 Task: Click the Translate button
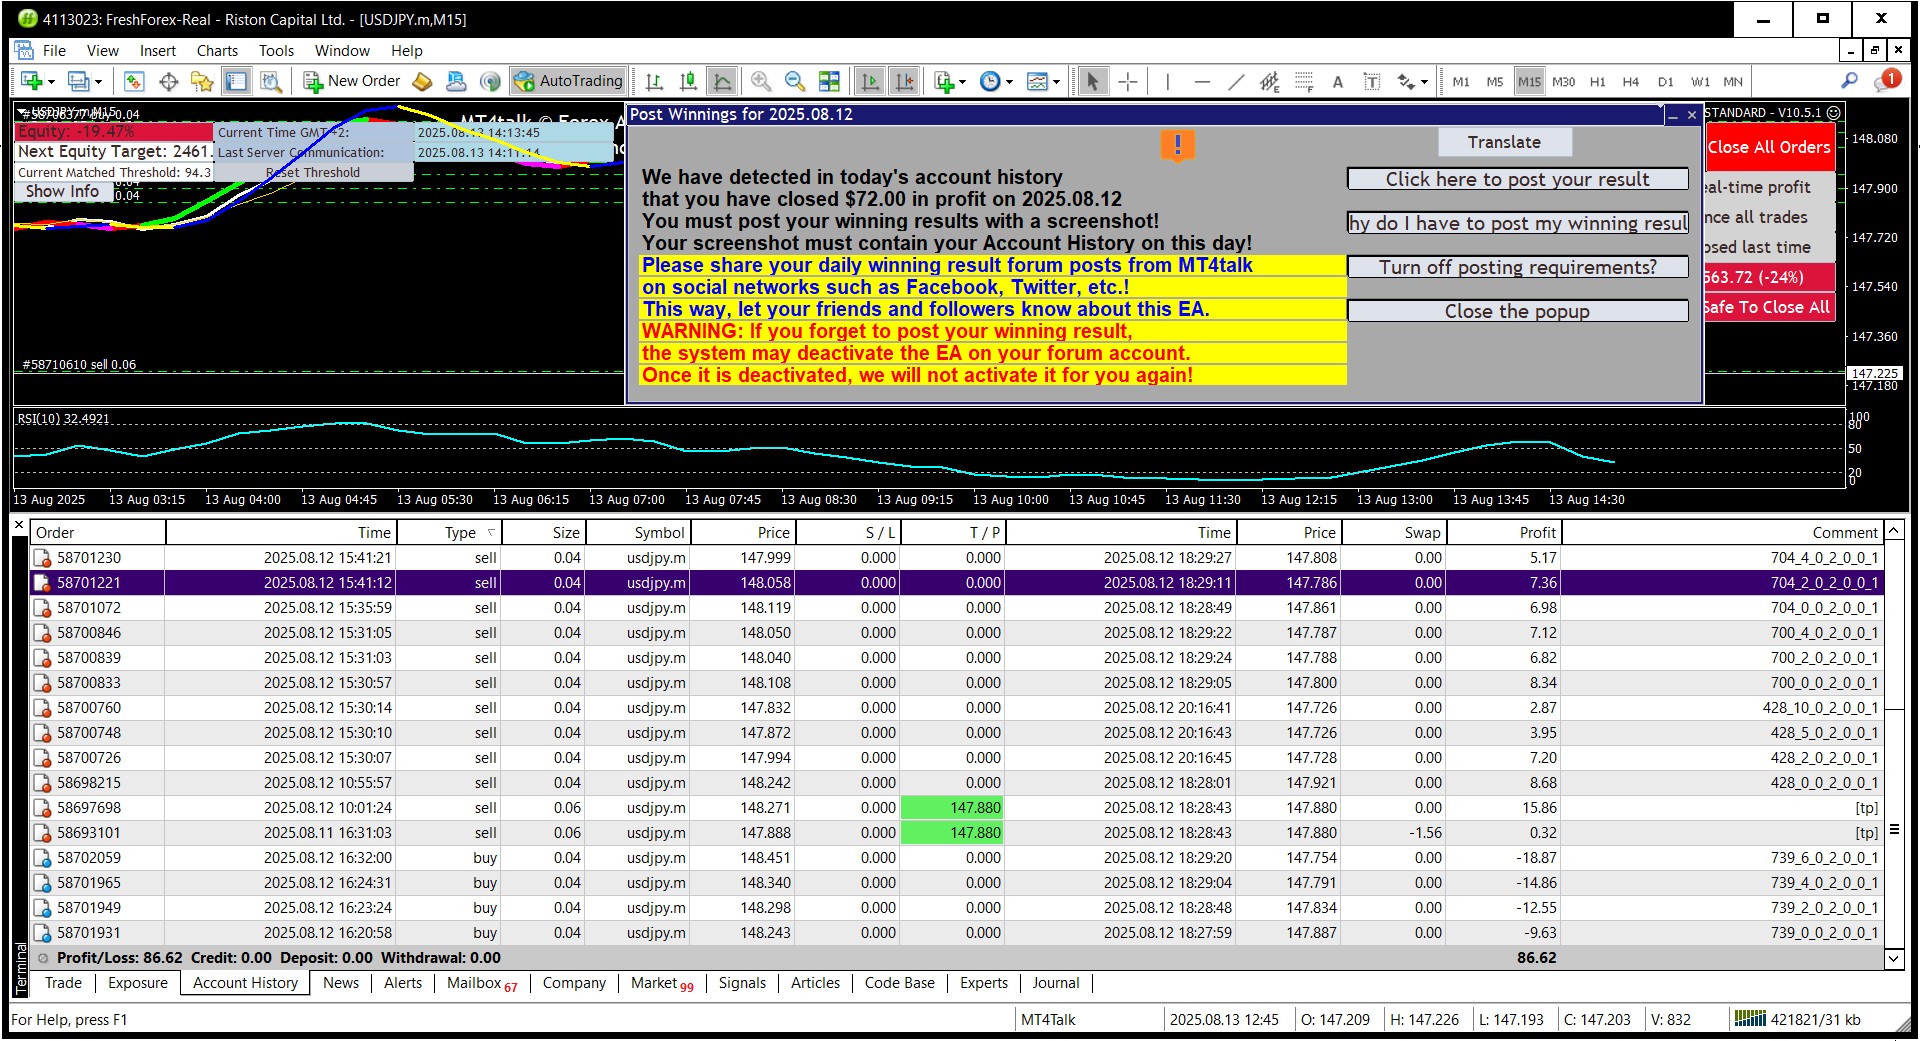coord(1504,142)
